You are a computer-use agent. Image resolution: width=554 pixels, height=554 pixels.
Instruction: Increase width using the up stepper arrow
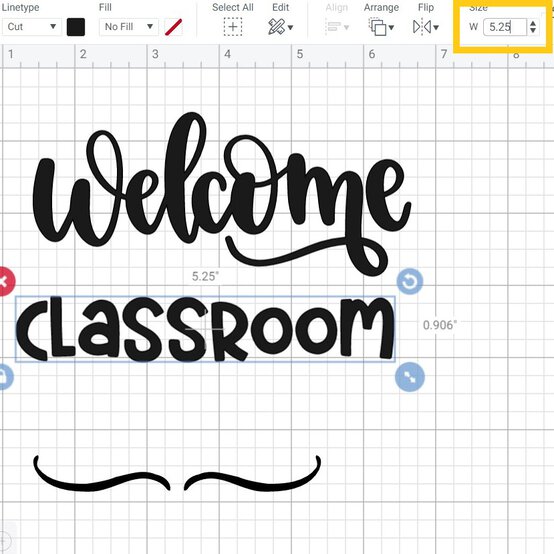pos(533,23)
